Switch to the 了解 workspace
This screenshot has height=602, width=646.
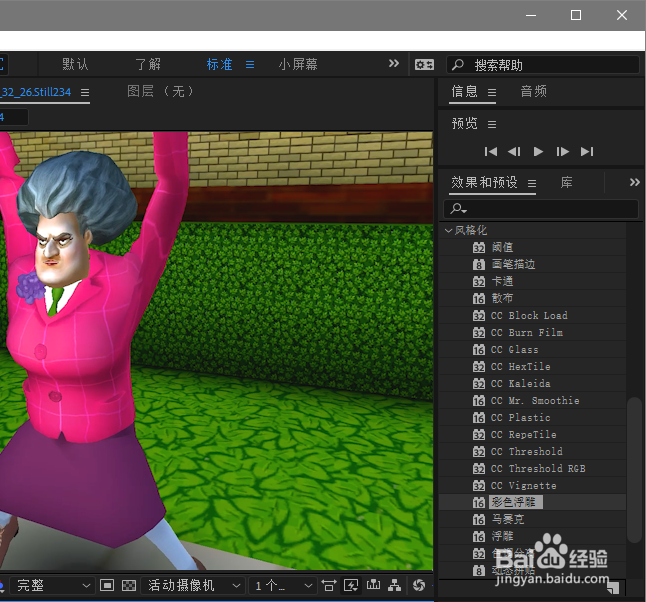coord(148,65)
